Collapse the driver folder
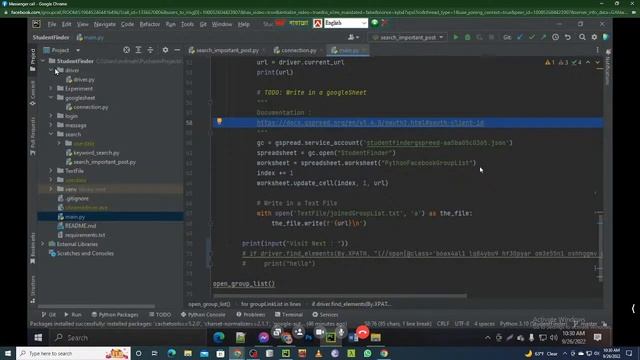The height and width of the screenshot is (360, 640). click(x=51, y=70)
